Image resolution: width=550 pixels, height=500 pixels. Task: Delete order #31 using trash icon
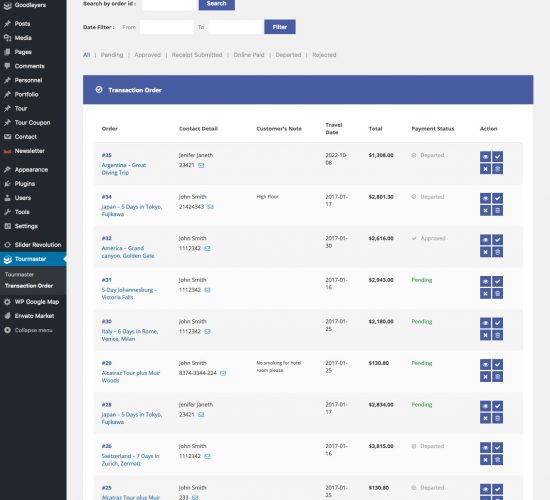[497, 293]
